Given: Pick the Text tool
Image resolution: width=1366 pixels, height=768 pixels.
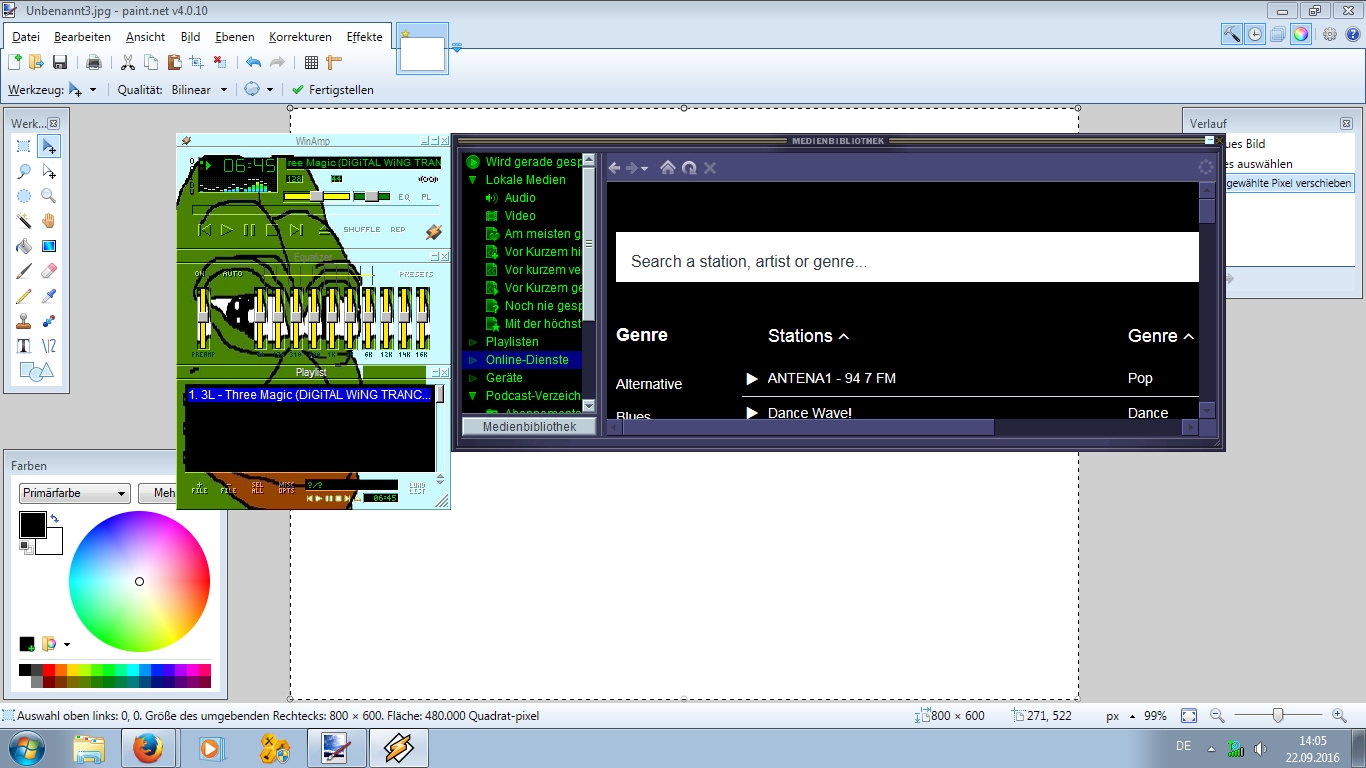Looking at the screenshot, I should coord(24,346).
